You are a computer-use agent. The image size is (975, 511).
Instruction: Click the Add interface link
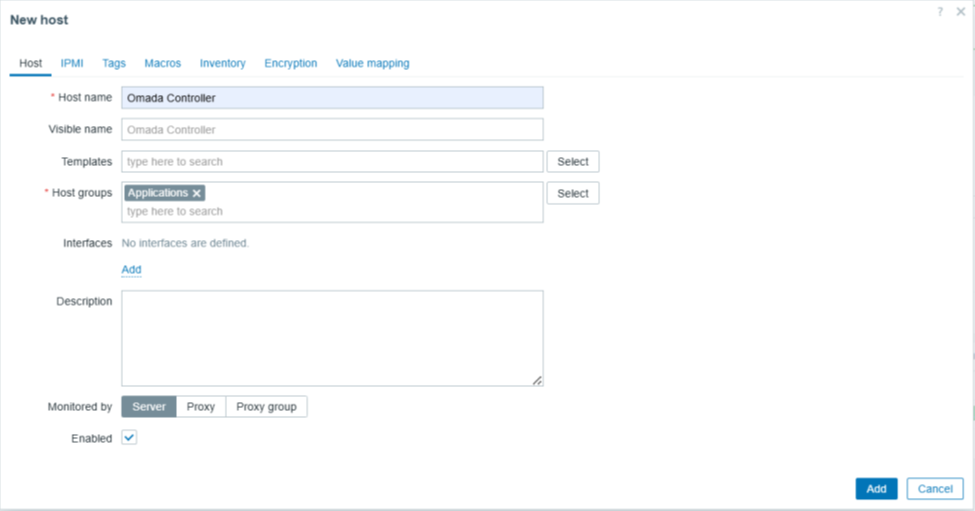131,270
